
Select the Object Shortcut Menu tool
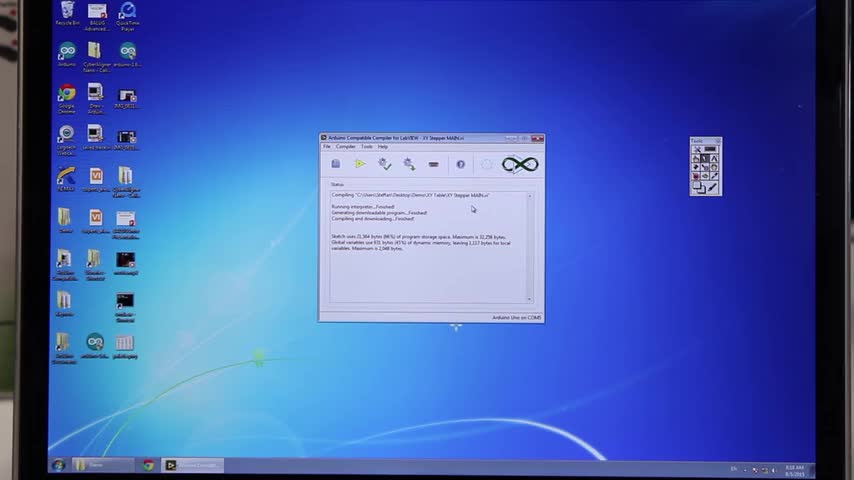pyautogui.click(x=705, y=167)
